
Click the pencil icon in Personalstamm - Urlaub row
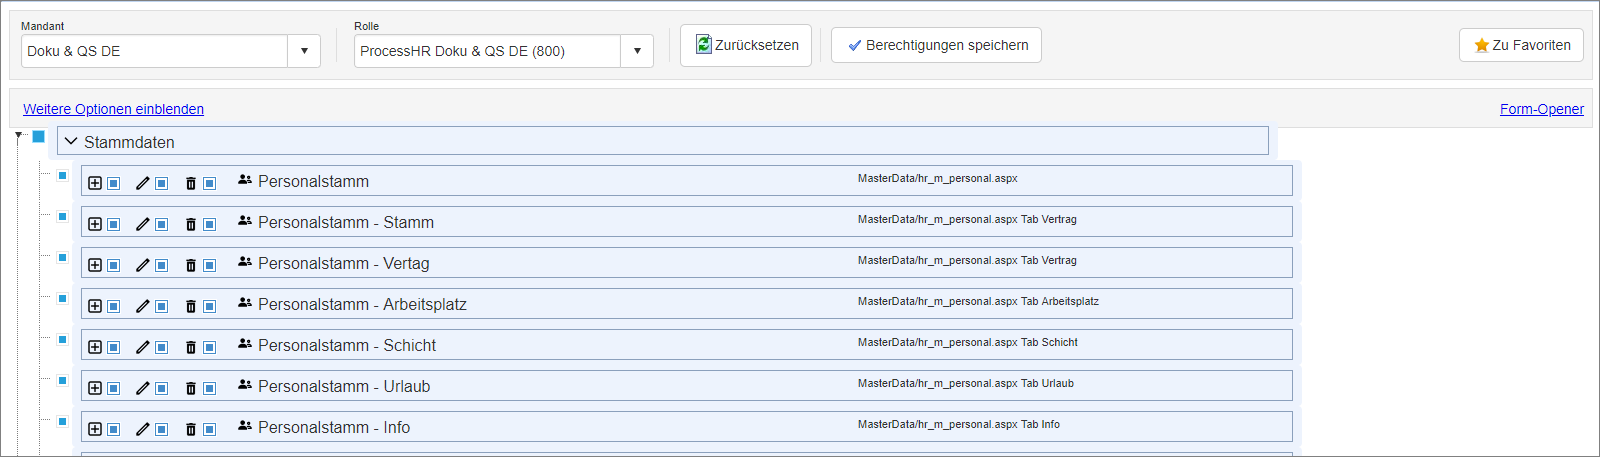[143, 388]
